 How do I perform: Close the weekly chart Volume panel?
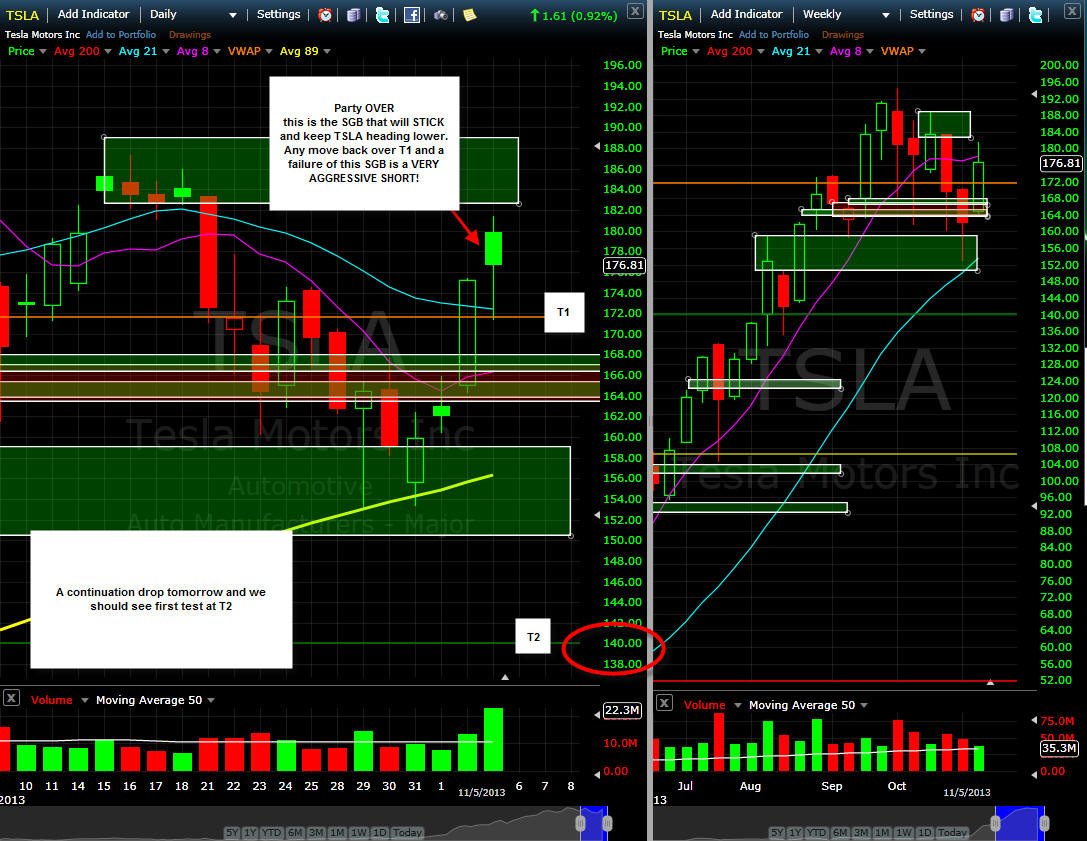(x=664, y=702)
